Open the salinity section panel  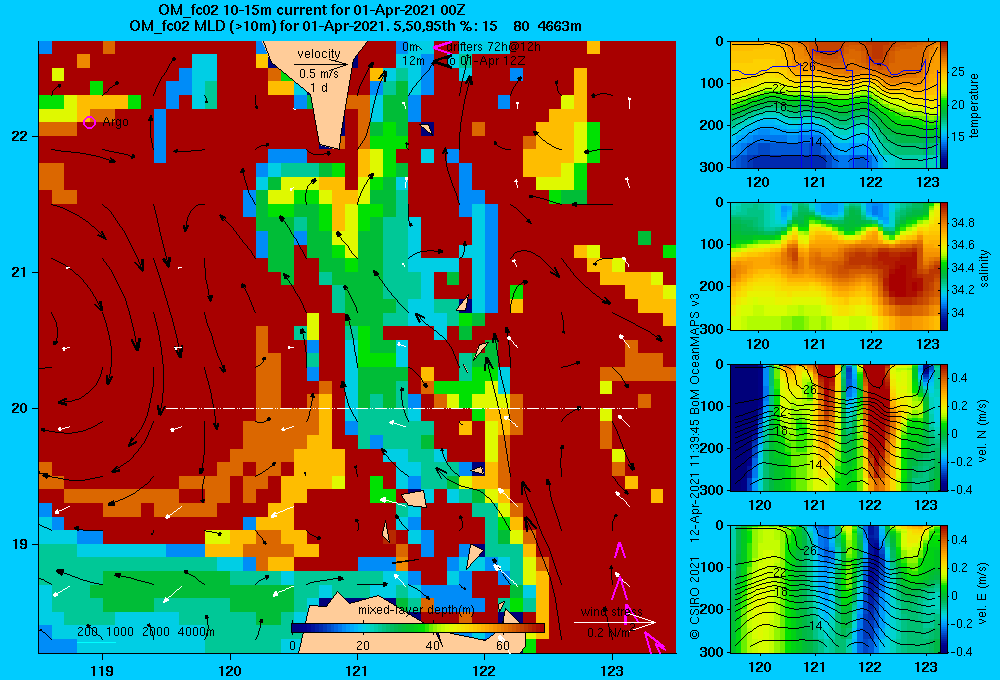834,266
